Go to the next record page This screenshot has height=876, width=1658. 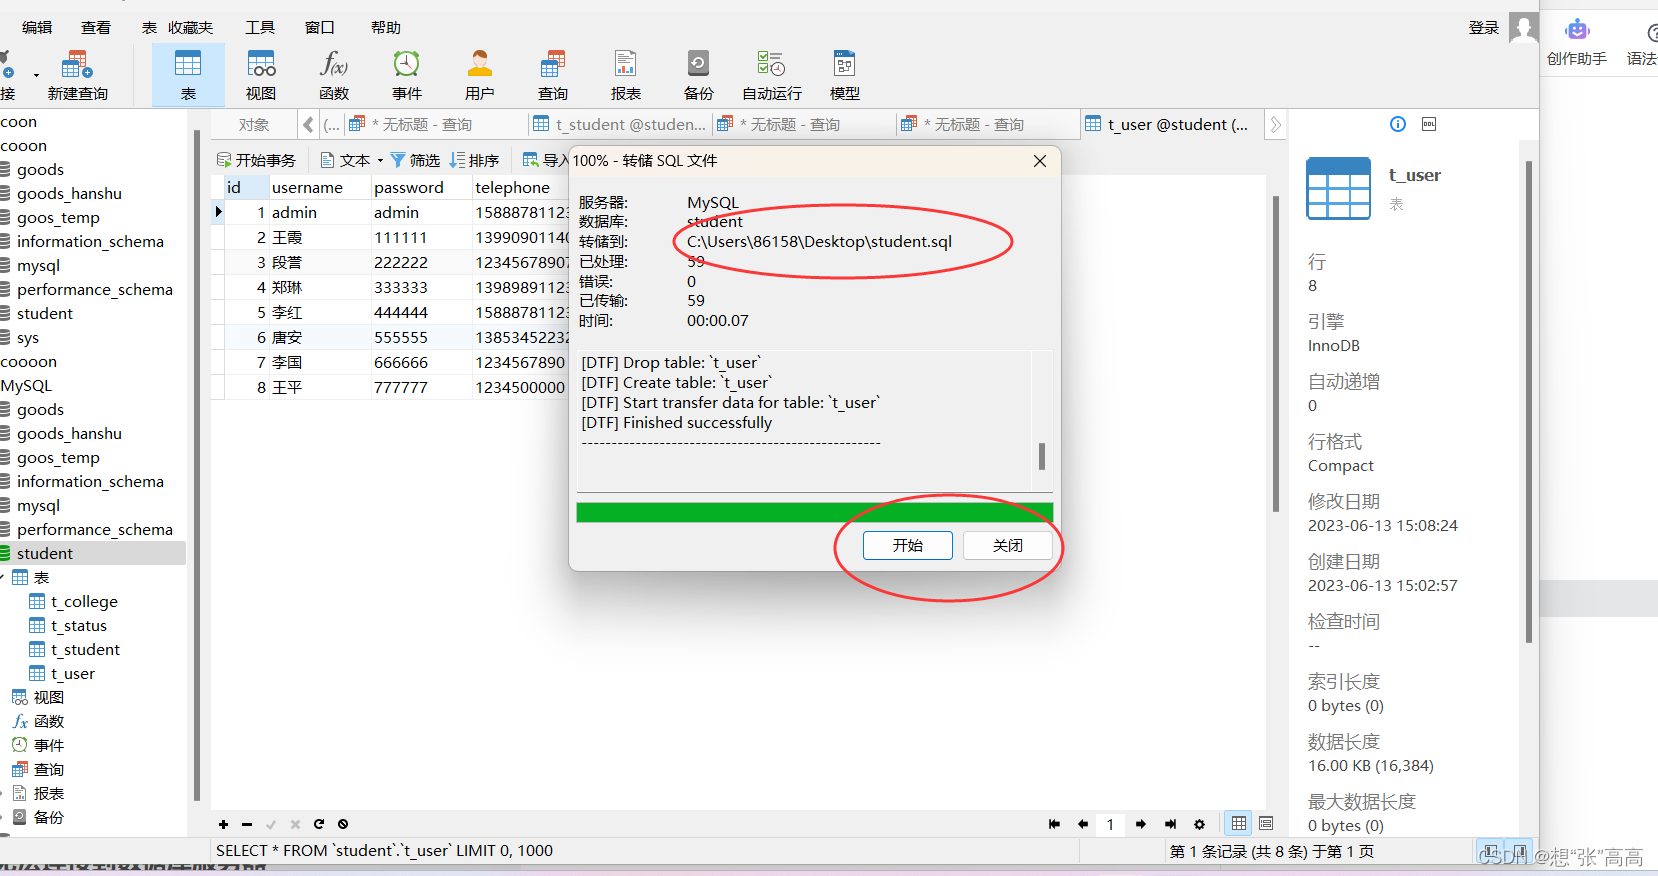pos(1141,824)
